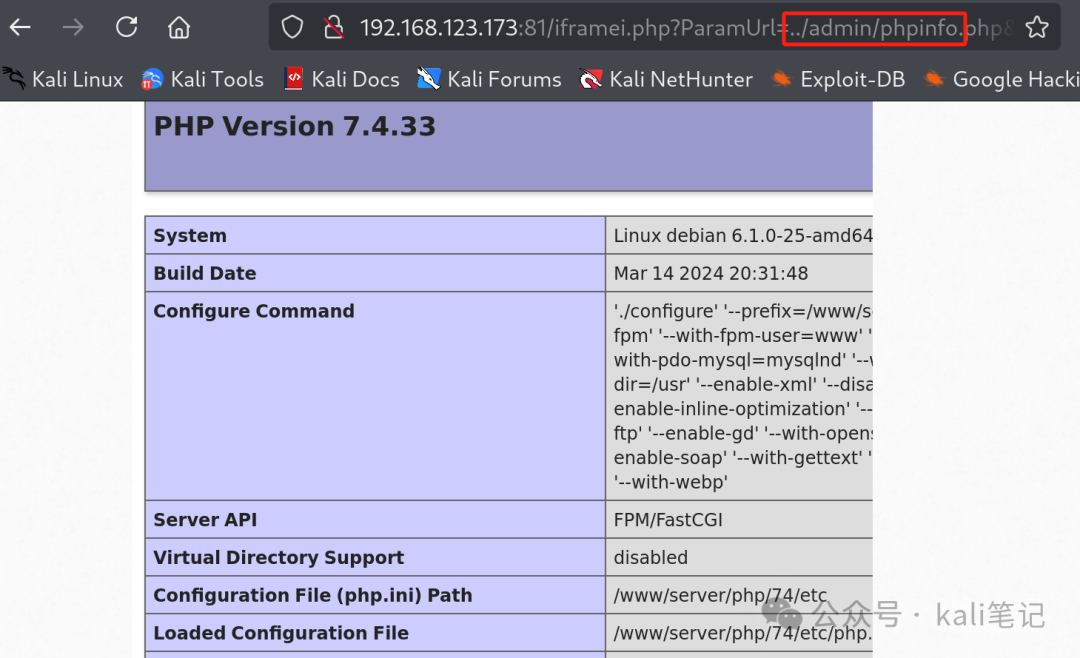This screenshot has width=1080, height=658.
Task: Open the tracking protection shield panel
Action: [291, 27]
